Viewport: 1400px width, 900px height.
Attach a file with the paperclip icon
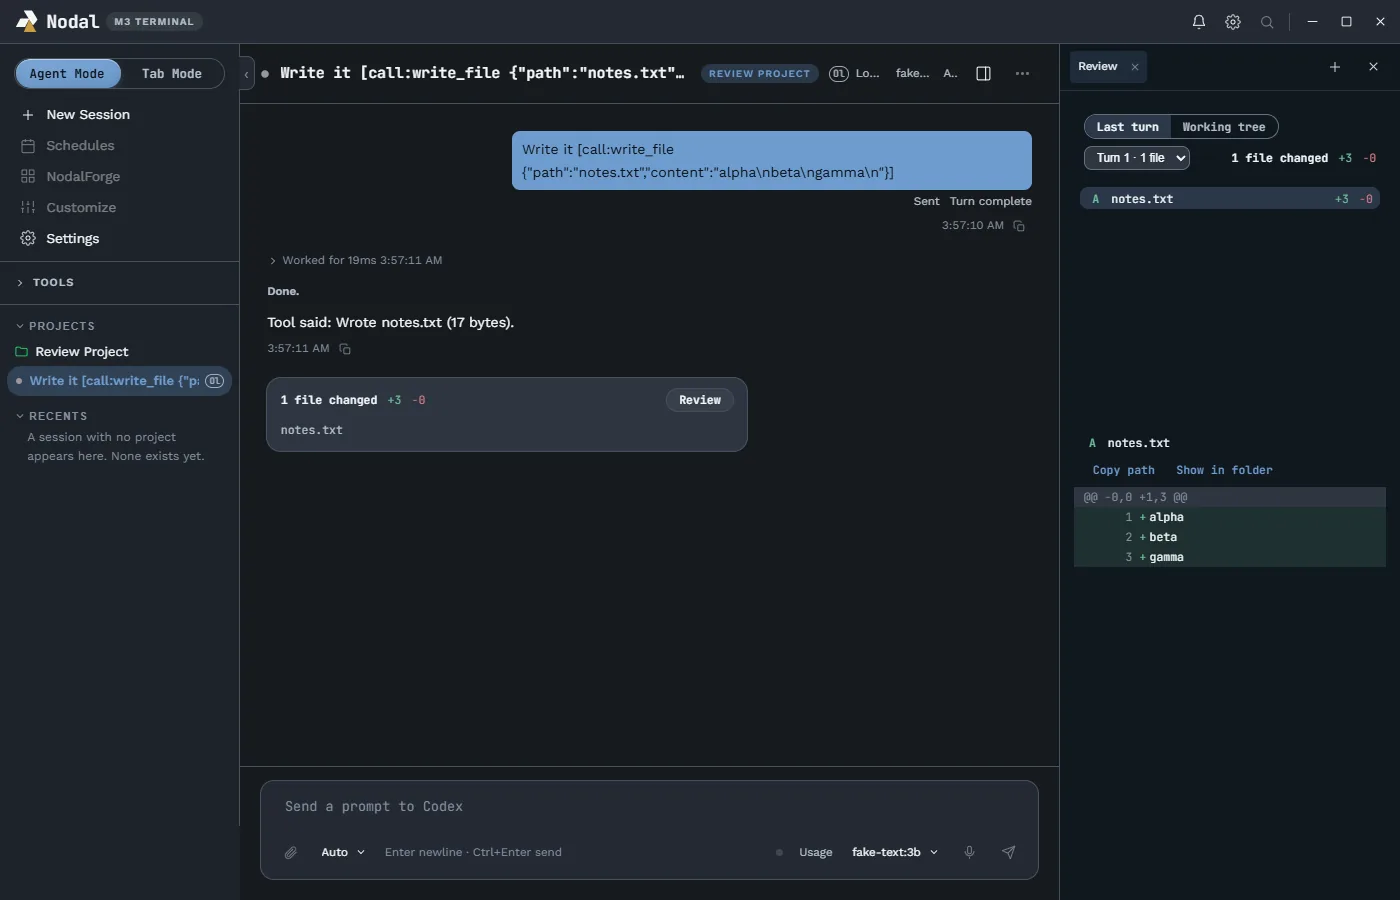pyautogui.click(x=291, y=853)
